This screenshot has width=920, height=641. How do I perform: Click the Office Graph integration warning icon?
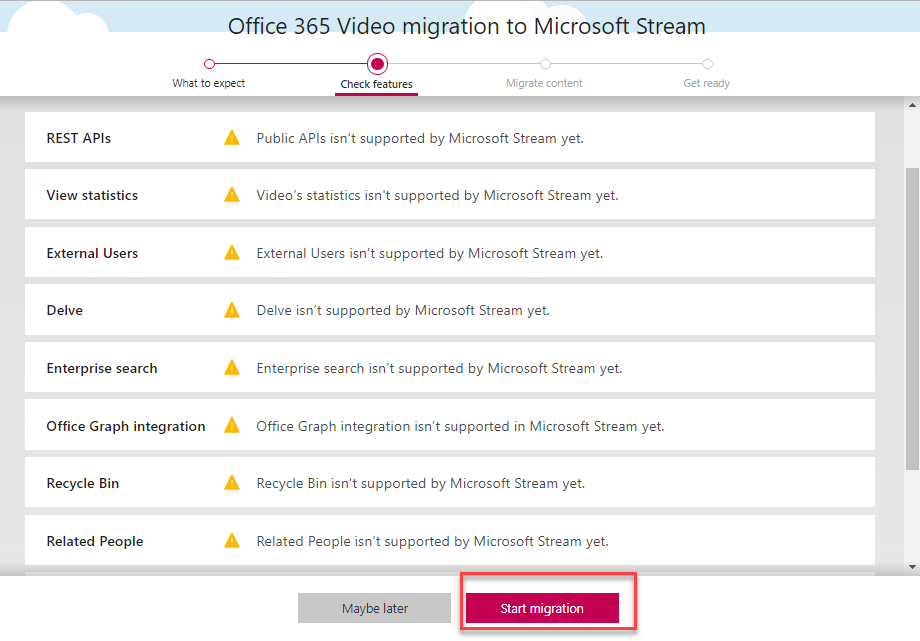tap(232, 426)
